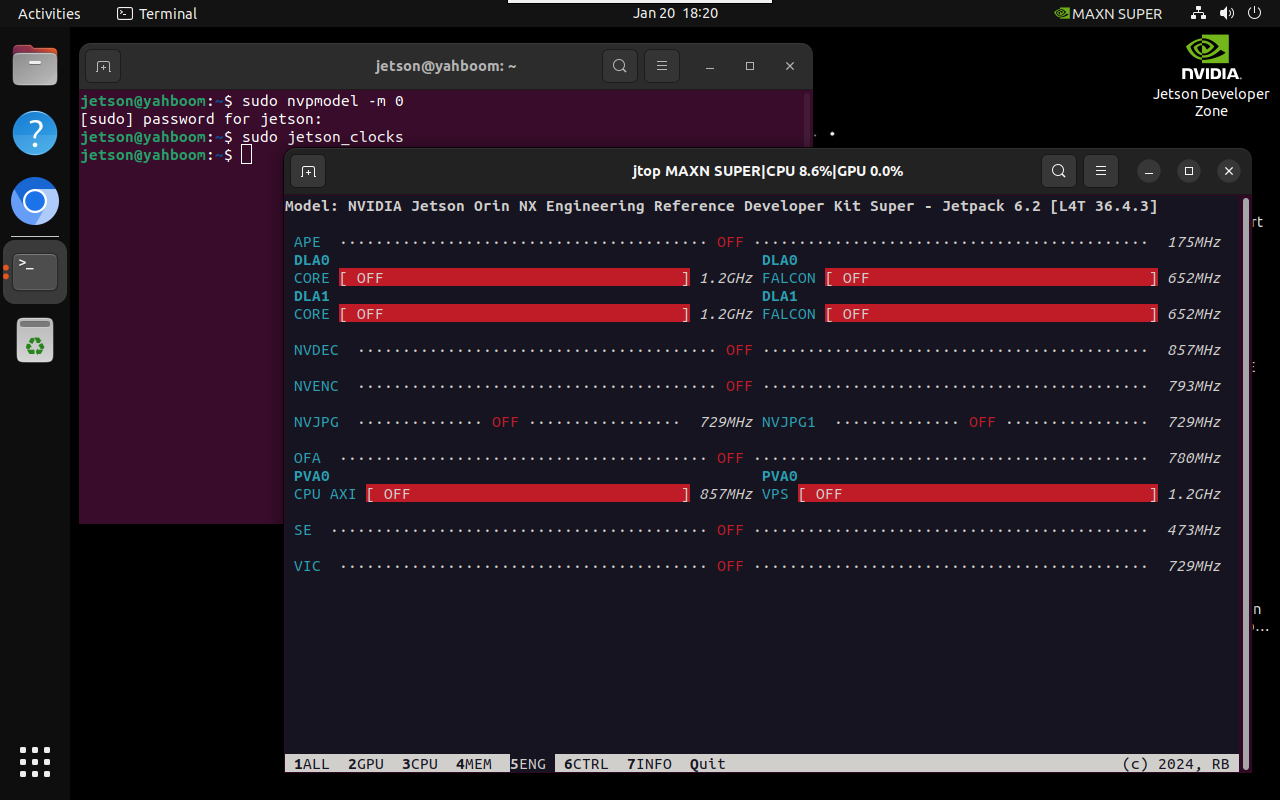Click NVENC engine label
This screenshot has width=1280, height=800.
[316, 386]
